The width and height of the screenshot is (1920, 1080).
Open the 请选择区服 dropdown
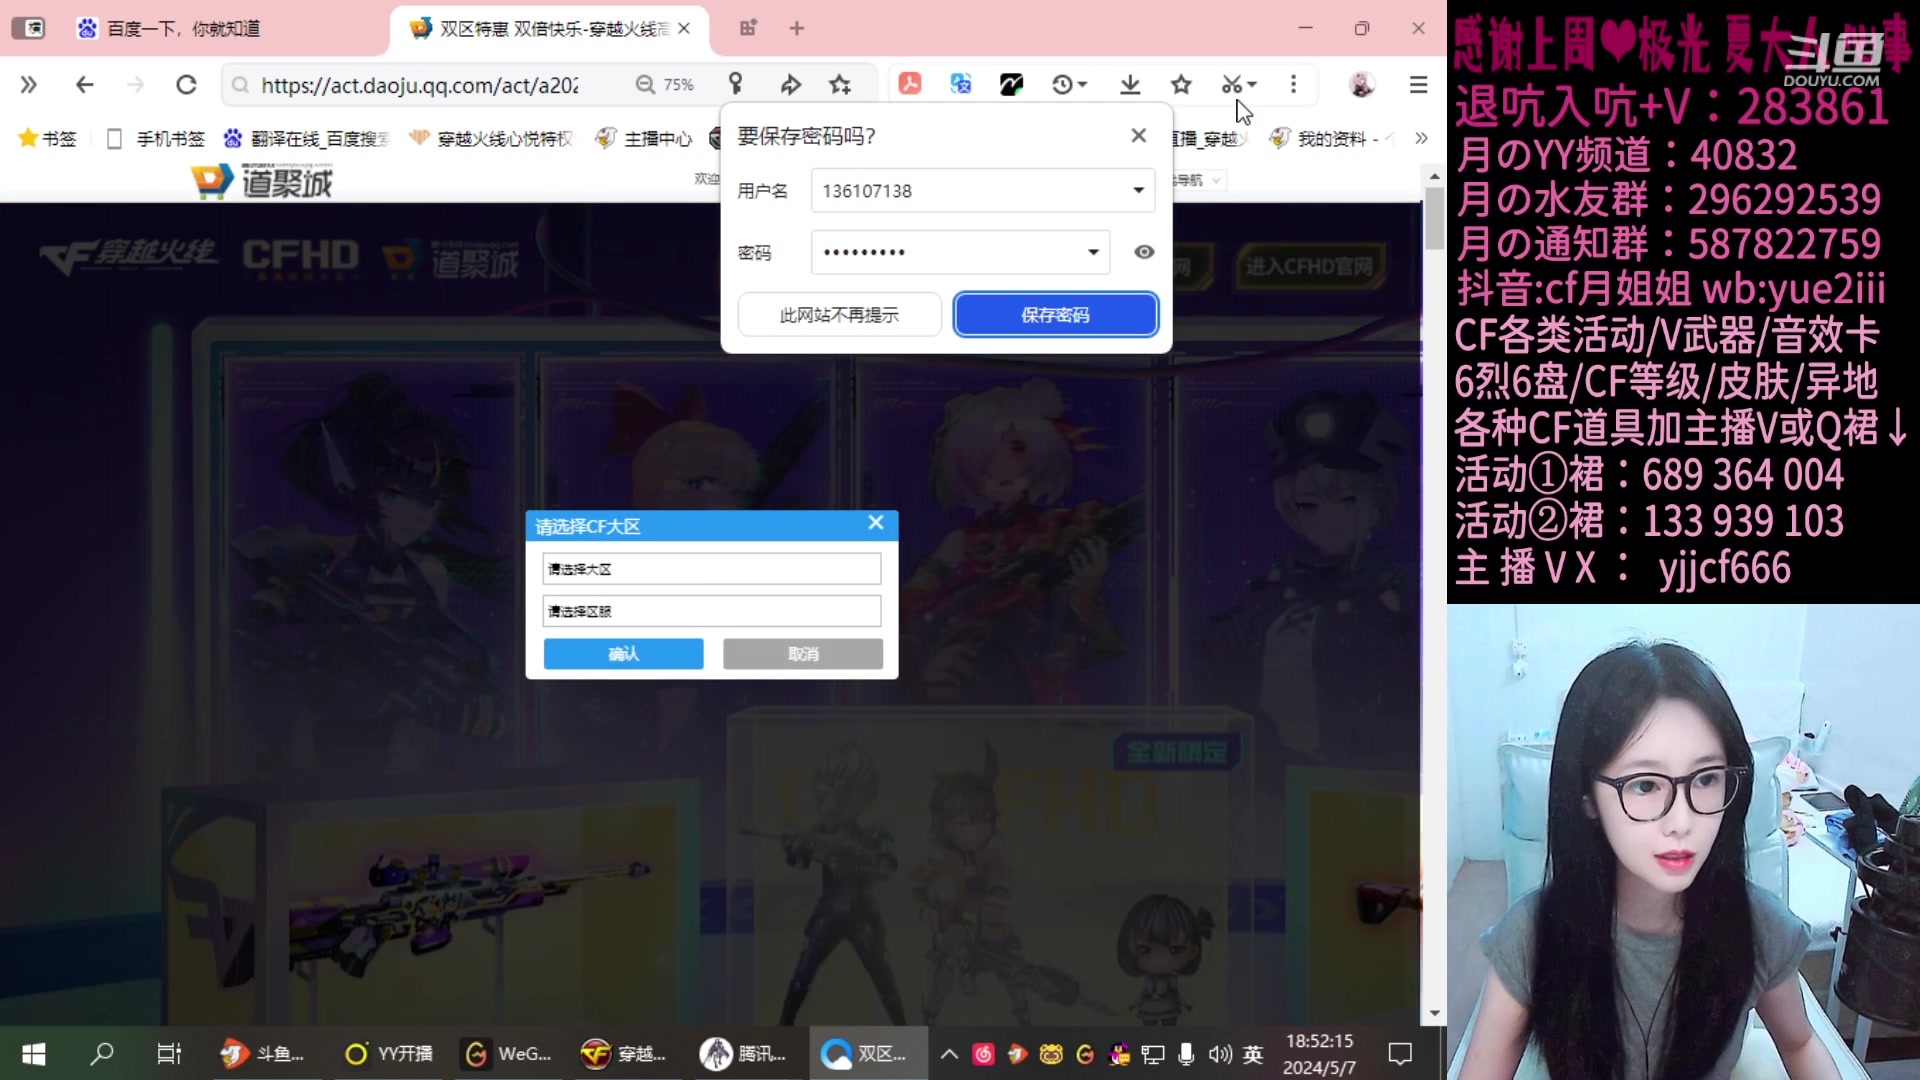[x=712, y=611]
